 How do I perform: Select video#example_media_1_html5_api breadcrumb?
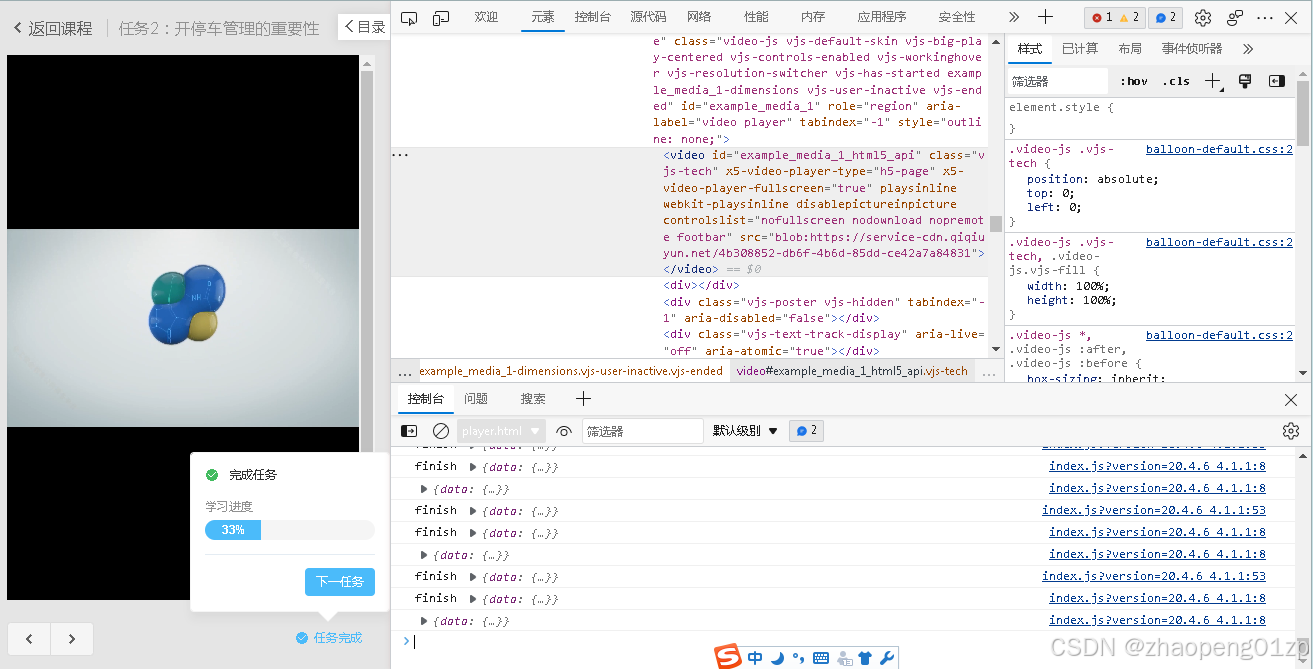[x=852, y=371]
